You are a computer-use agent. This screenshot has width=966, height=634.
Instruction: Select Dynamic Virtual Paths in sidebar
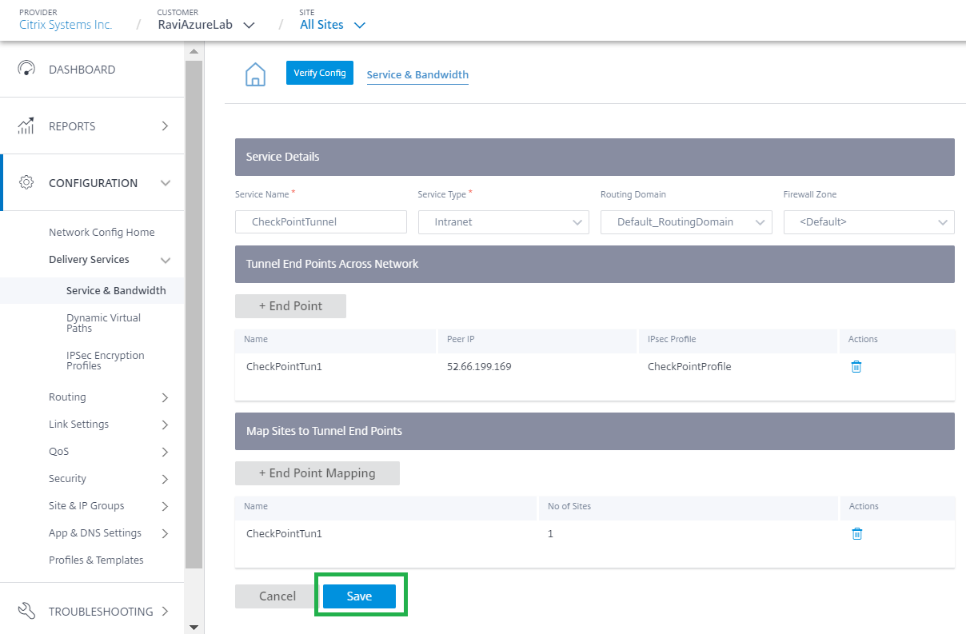coord(104,323)
